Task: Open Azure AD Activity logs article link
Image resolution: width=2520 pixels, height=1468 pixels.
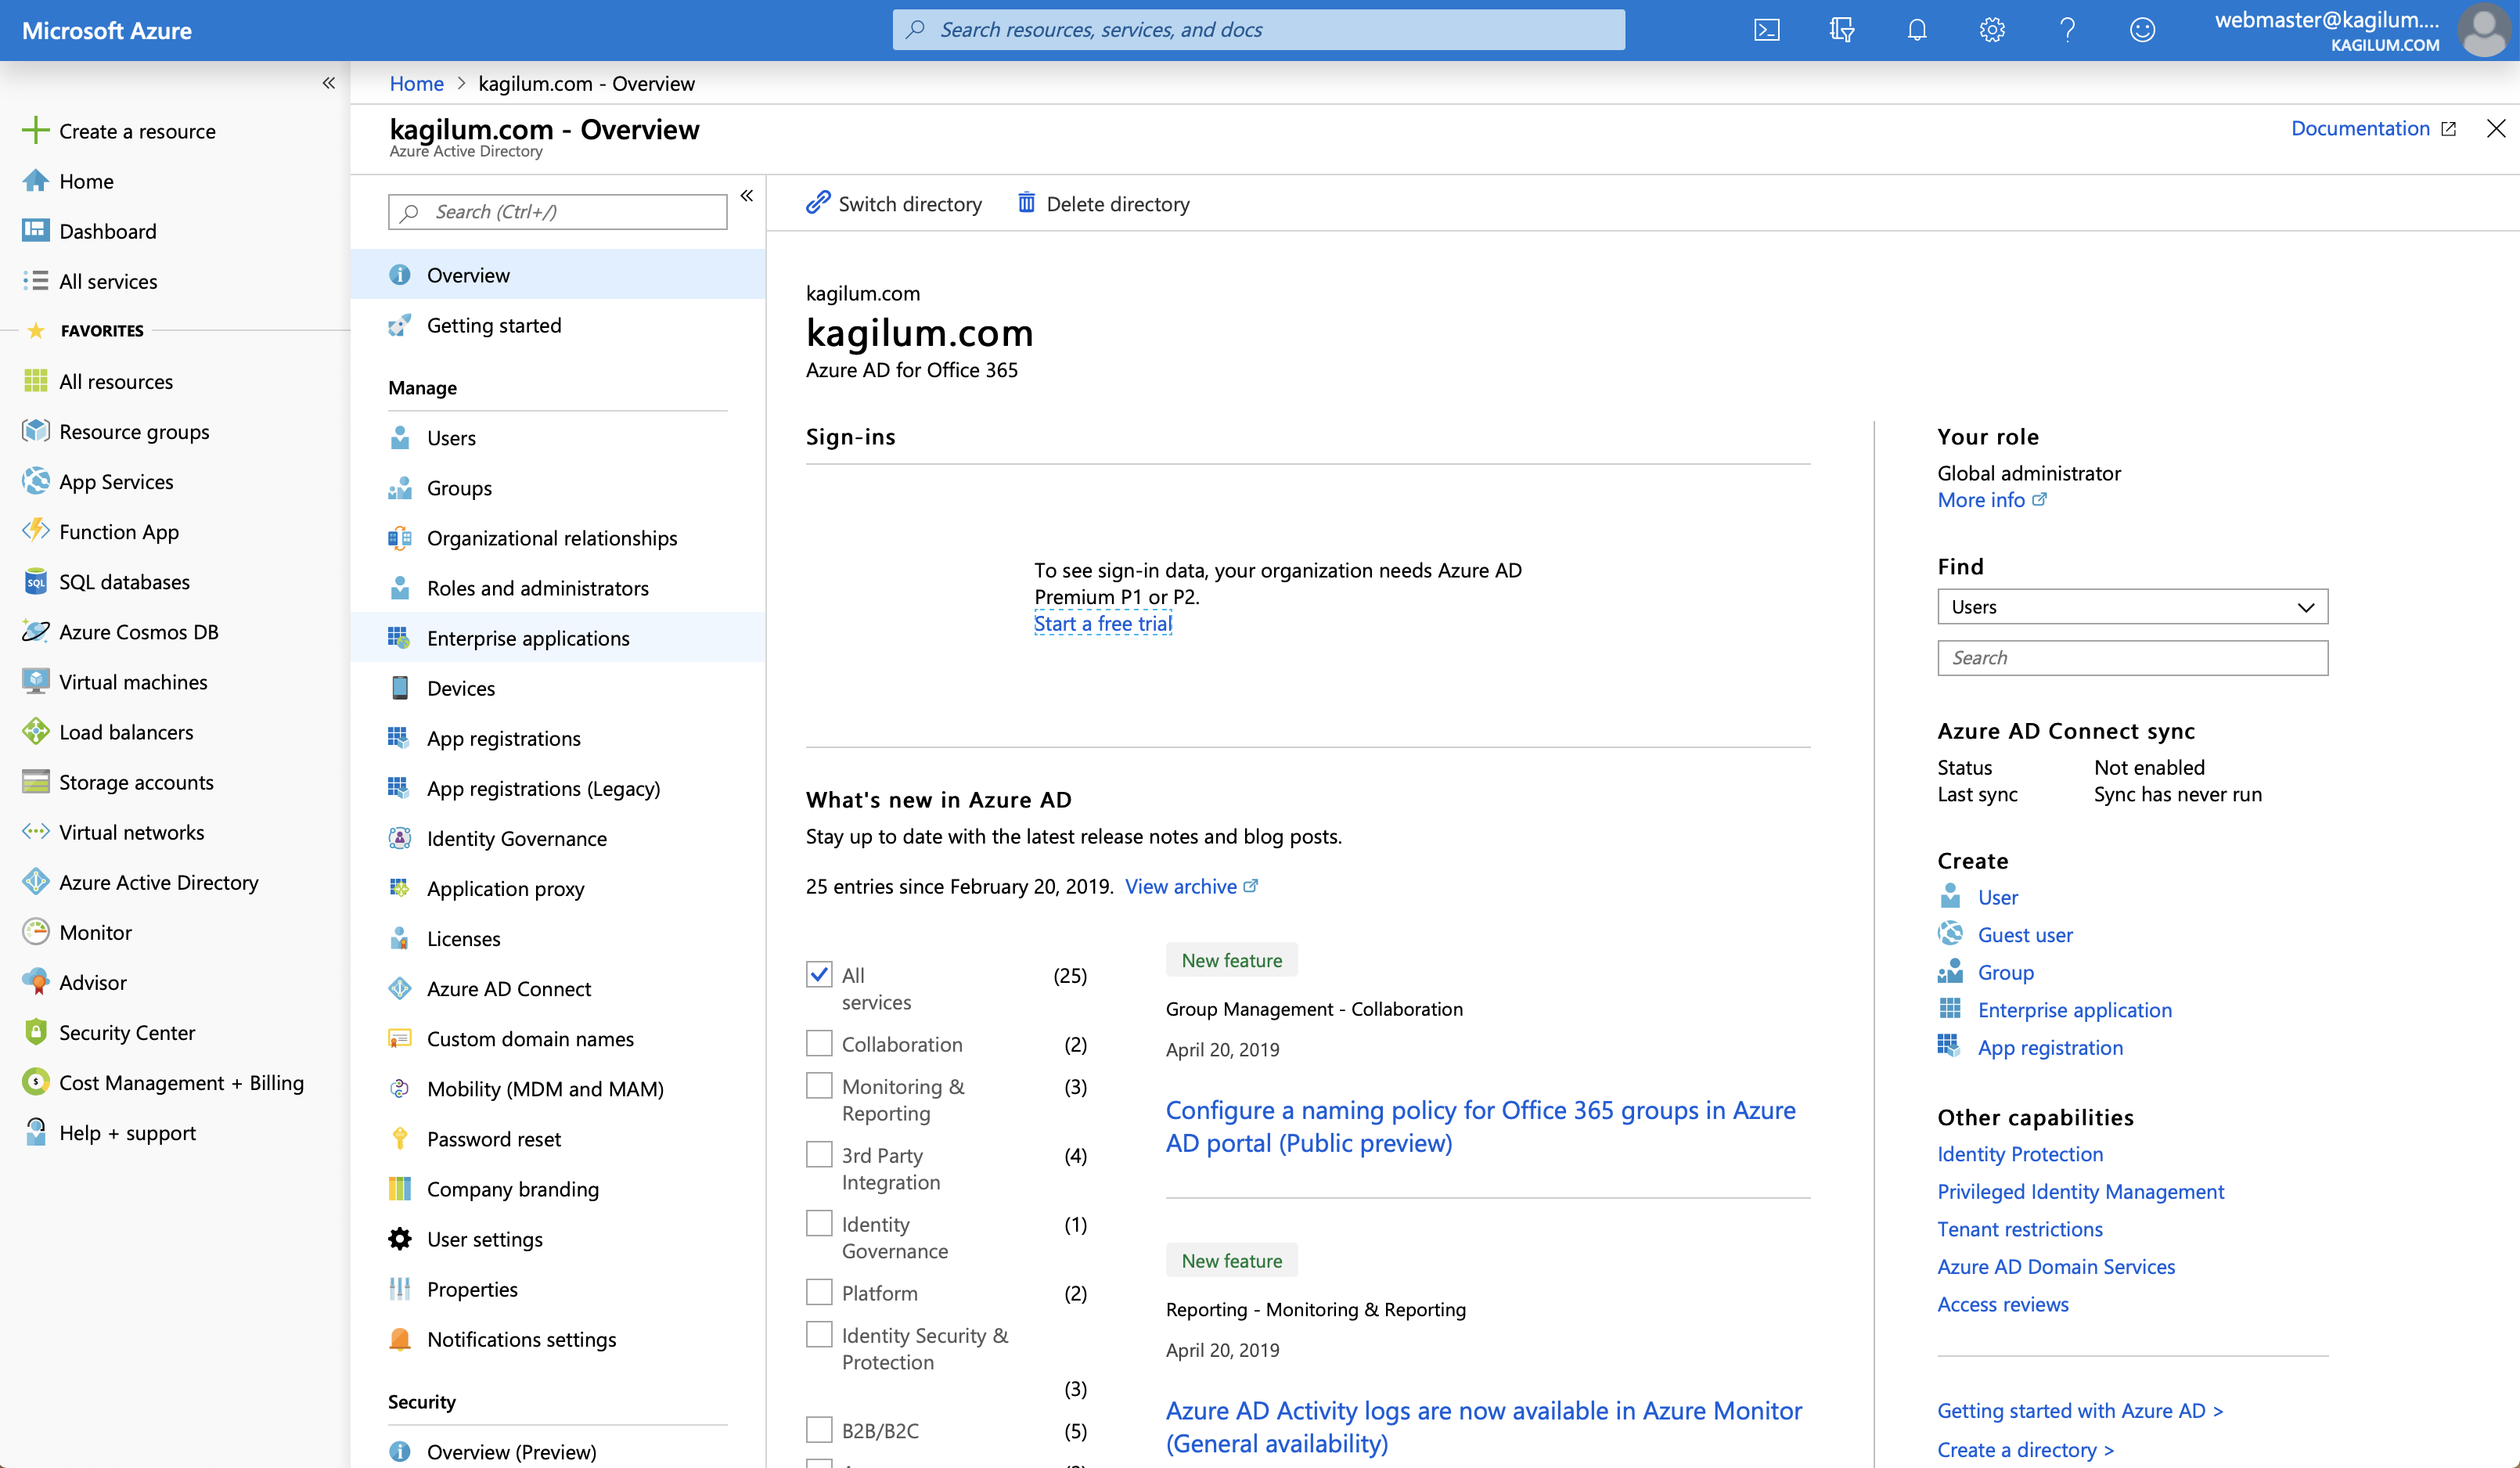Action: 1484,1426
